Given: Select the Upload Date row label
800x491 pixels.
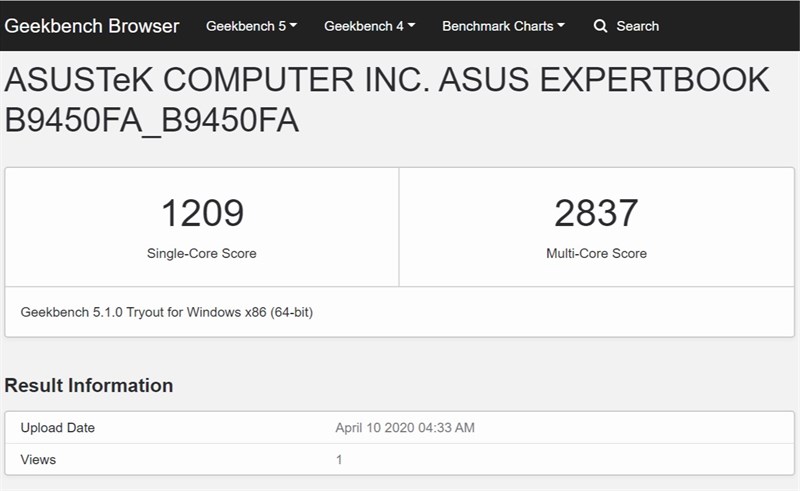Looking at the screenshot, I should [58, 428].
